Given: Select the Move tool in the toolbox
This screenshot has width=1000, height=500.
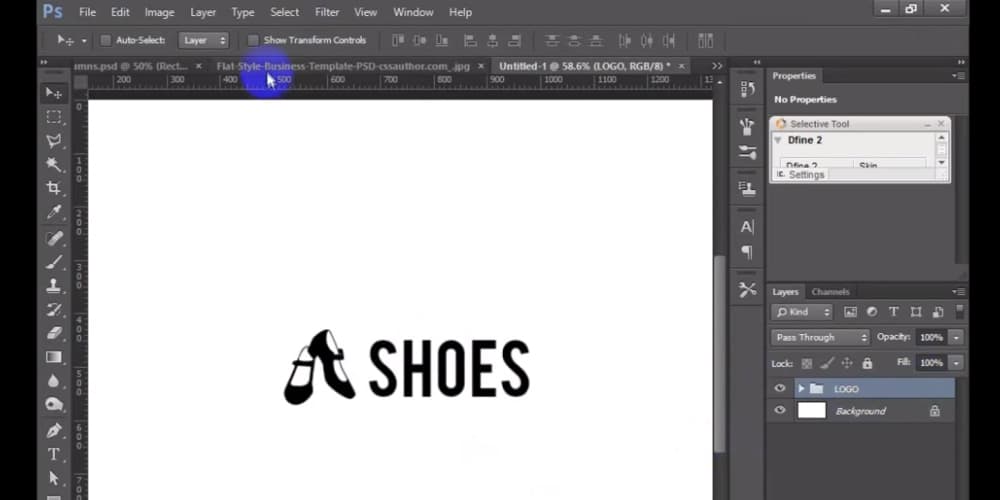Looking at the screenshot, I should pyautogui.click(x=54, y=94).
